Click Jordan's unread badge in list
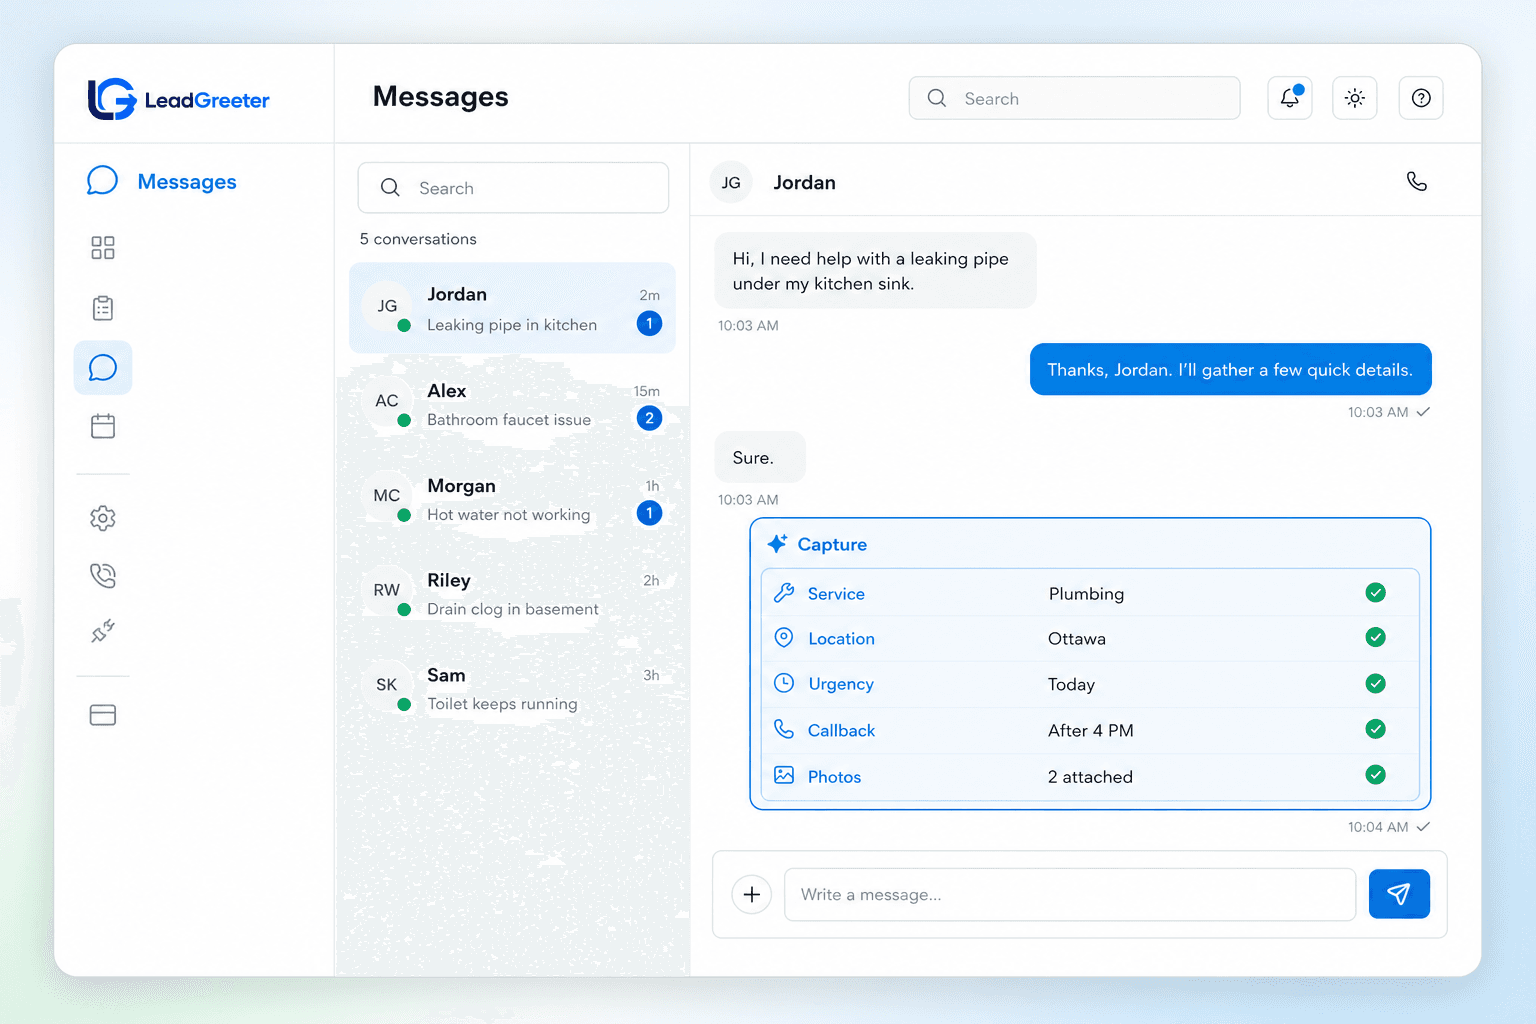Image resolution: width=1536 pixels, height=1024 pixels. (649, 323)
